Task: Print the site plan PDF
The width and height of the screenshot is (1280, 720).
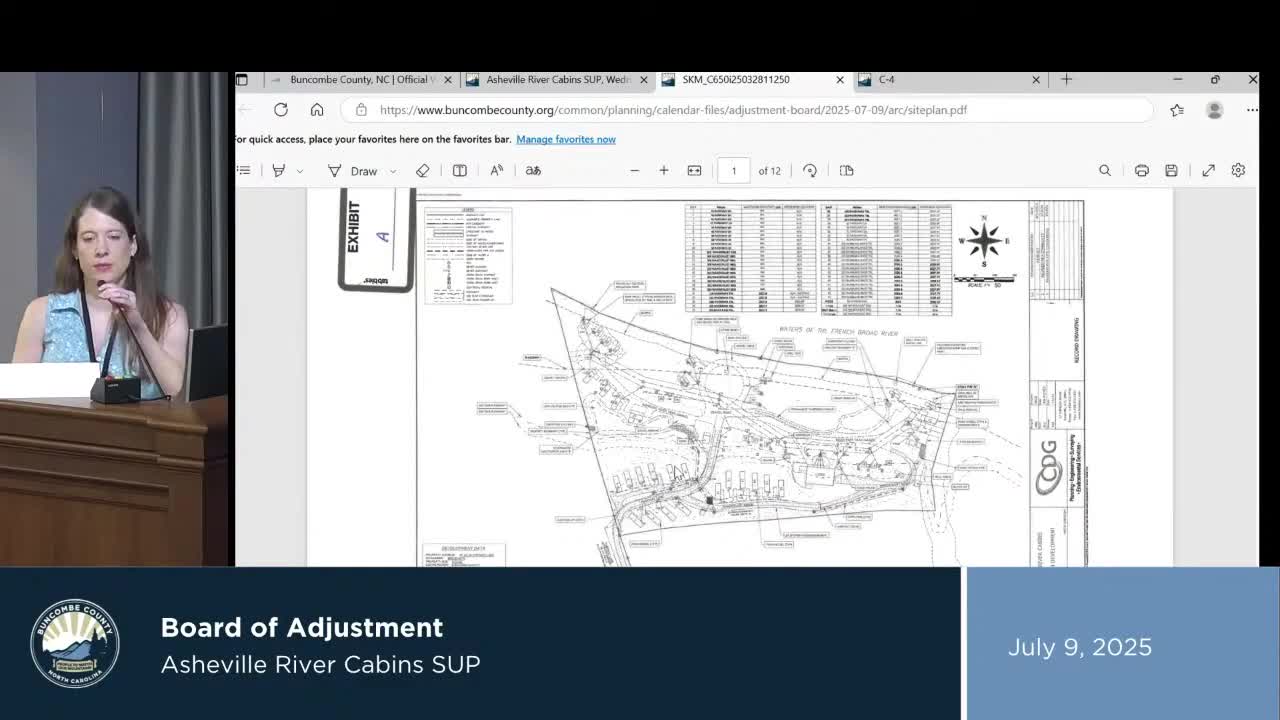Action: point(1141,171)
